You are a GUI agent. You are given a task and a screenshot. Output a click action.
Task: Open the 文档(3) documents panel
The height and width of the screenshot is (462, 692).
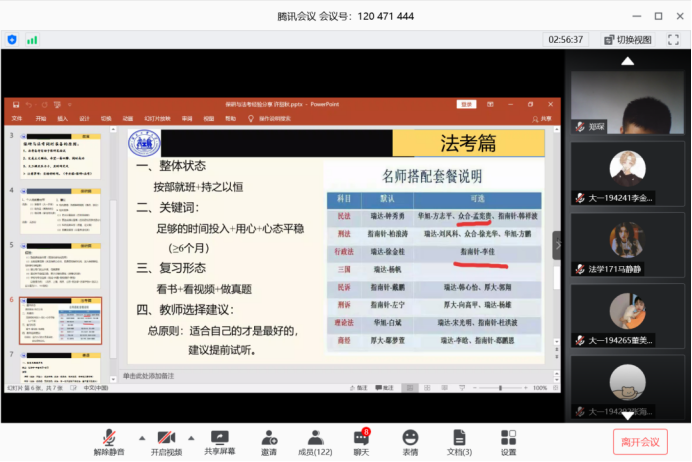(459, 441)
